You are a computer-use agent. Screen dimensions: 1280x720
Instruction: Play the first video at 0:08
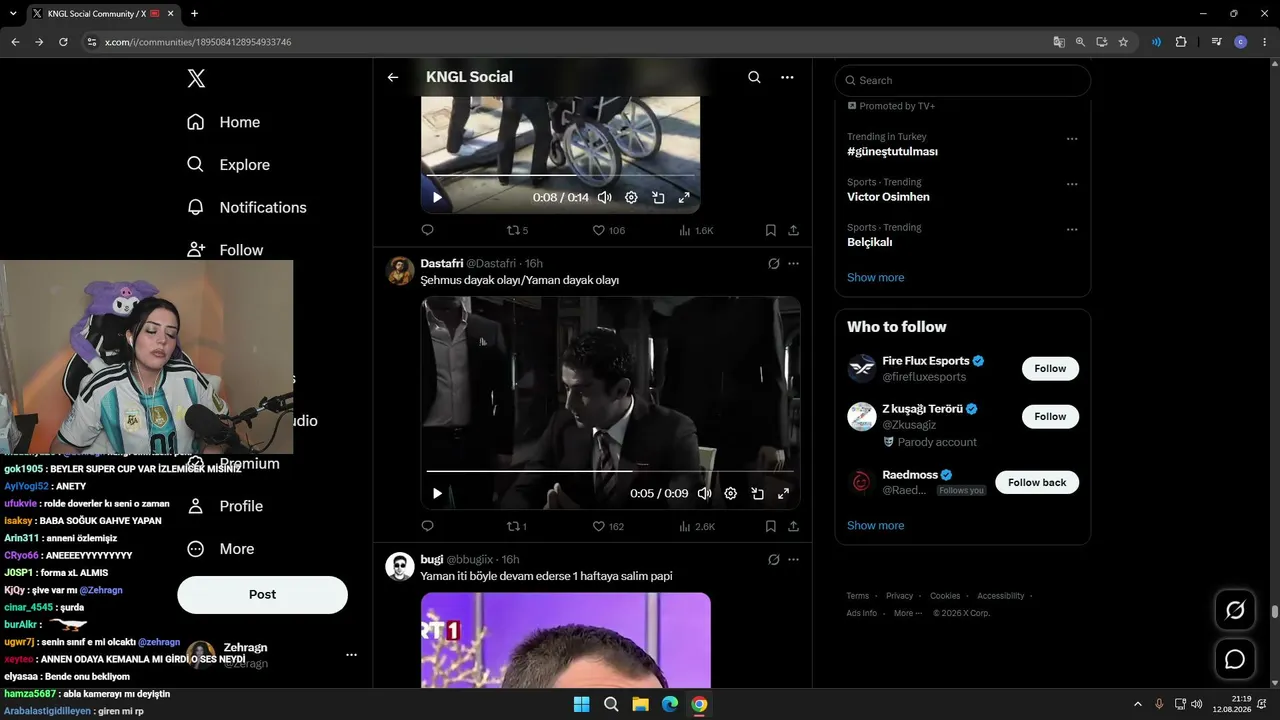[x=437, y=198]
